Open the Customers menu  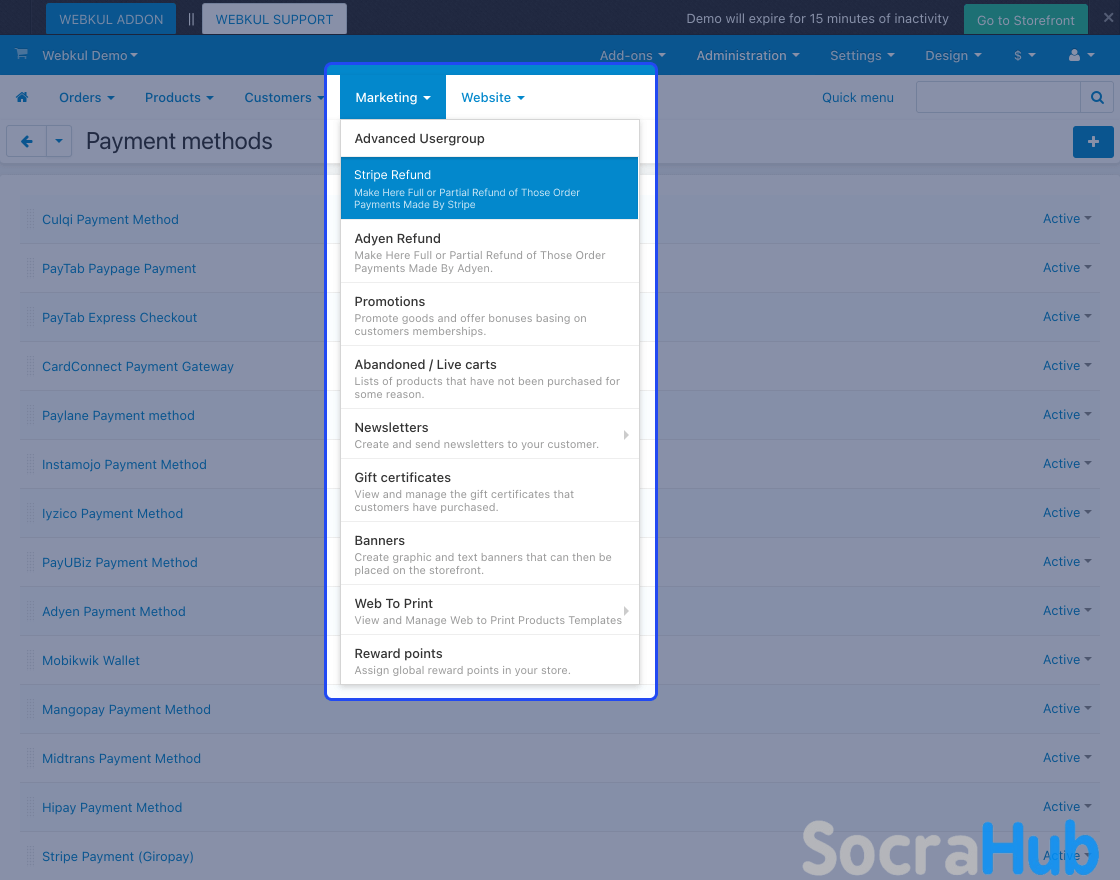point(284,97)
